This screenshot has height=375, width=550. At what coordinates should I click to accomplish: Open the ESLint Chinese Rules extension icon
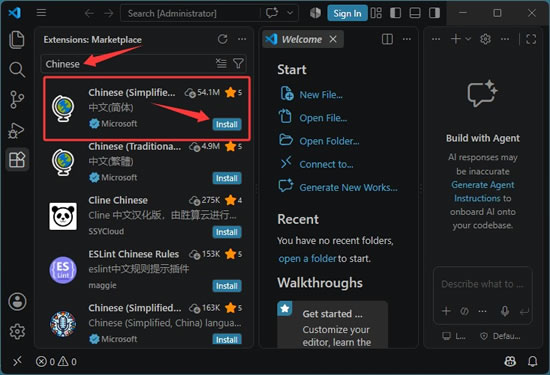click(63, 270)
